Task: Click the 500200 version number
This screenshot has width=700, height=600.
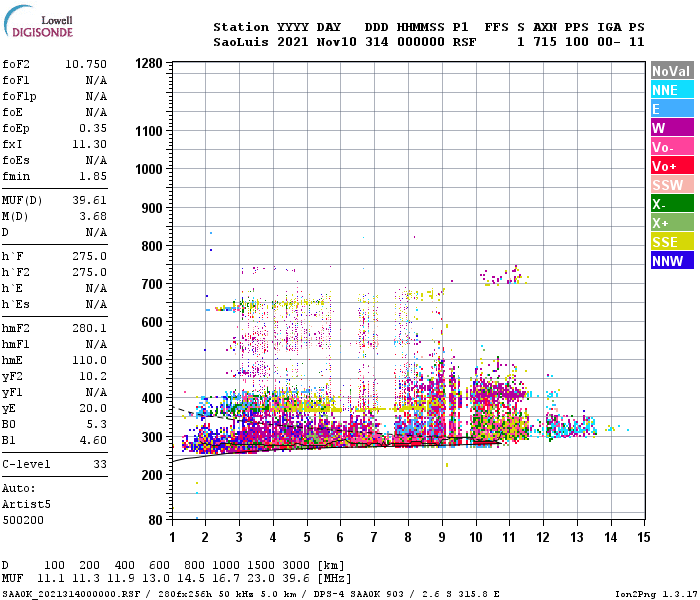Action: click(23, 520)
